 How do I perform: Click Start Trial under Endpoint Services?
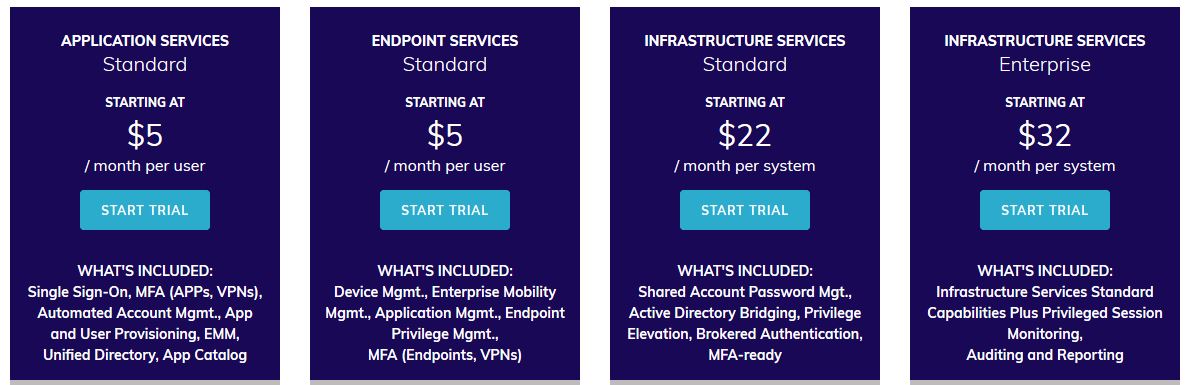445,210
